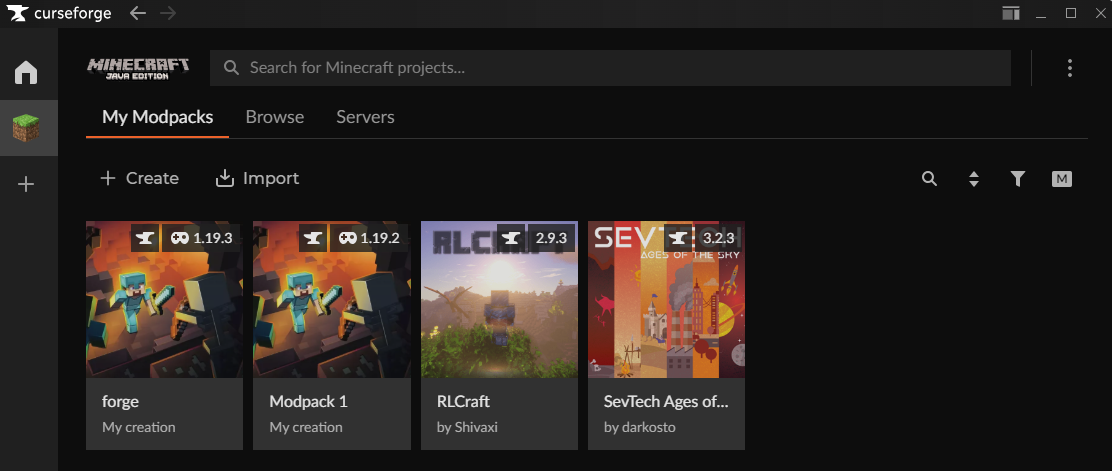
Task: Open the forge modpack thumbnail
Action: pos(165,299)
